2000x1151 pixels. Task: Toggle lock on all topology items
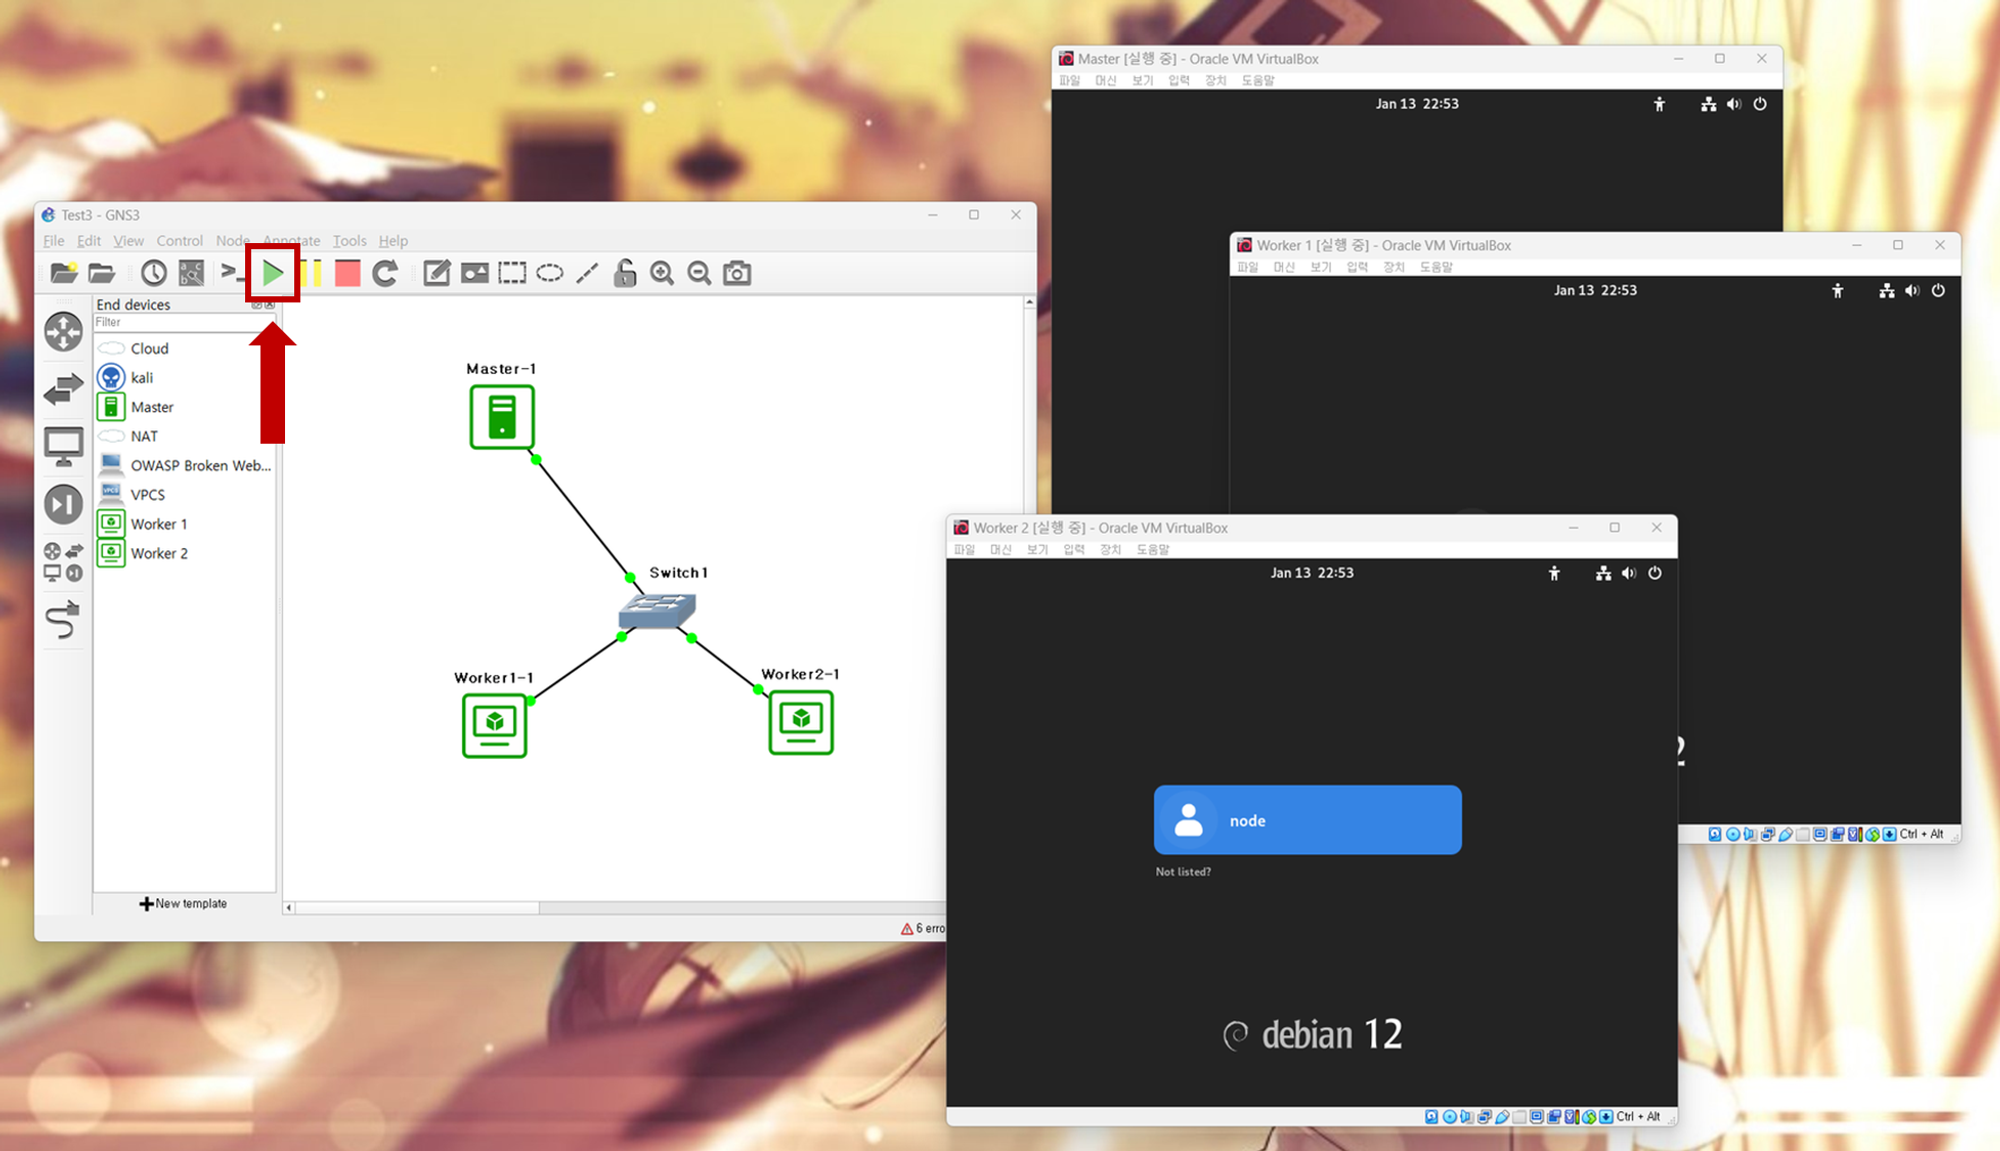(x=625, y=273)
